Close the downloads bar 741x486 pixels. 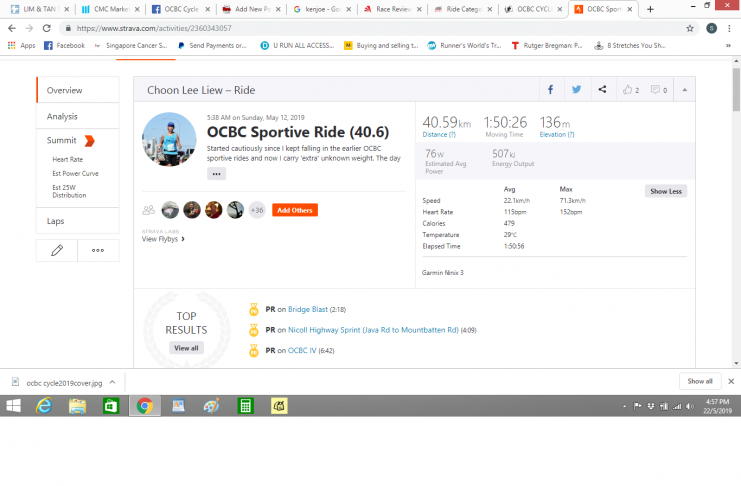click(731, 381)
